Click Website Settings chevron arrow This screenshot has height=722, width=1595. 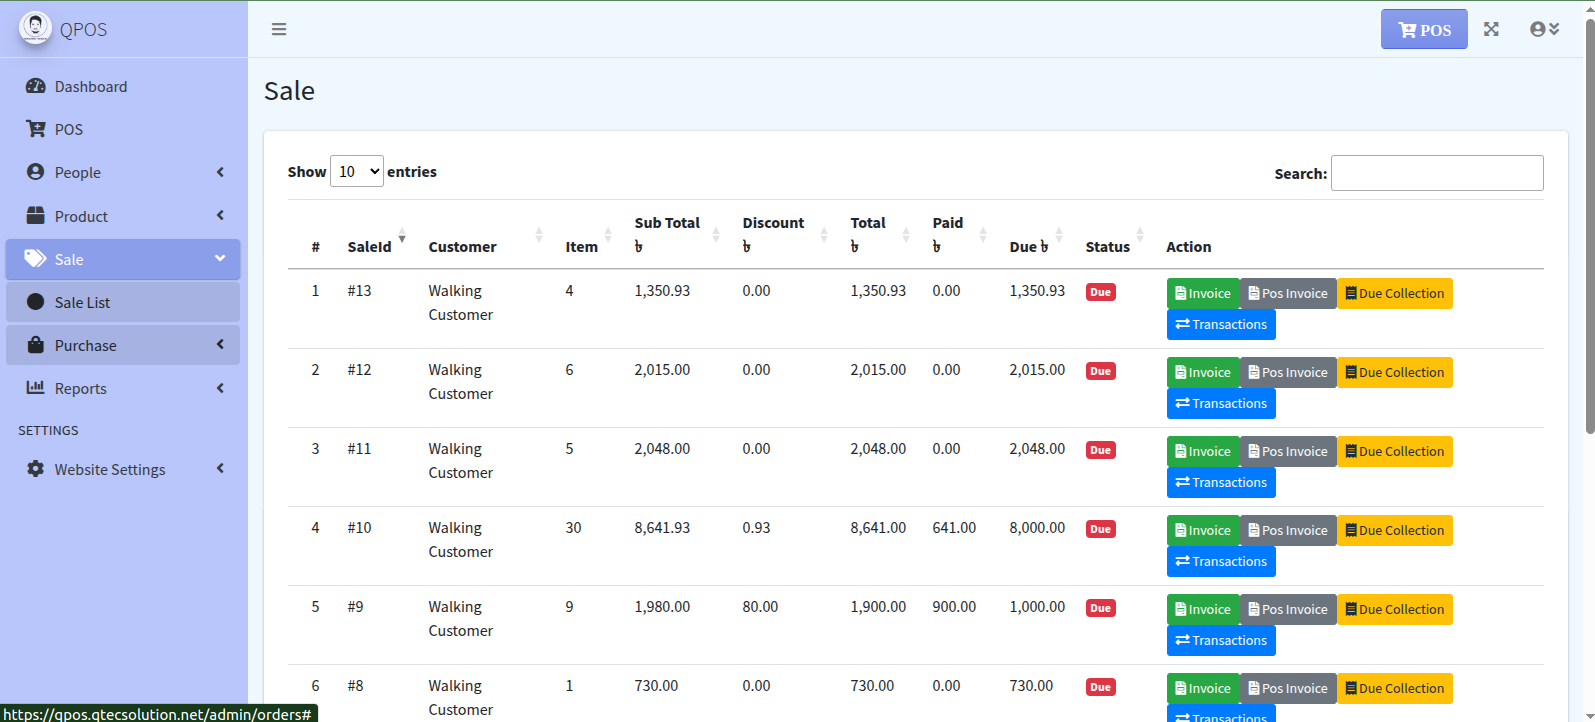click(220, 468)
